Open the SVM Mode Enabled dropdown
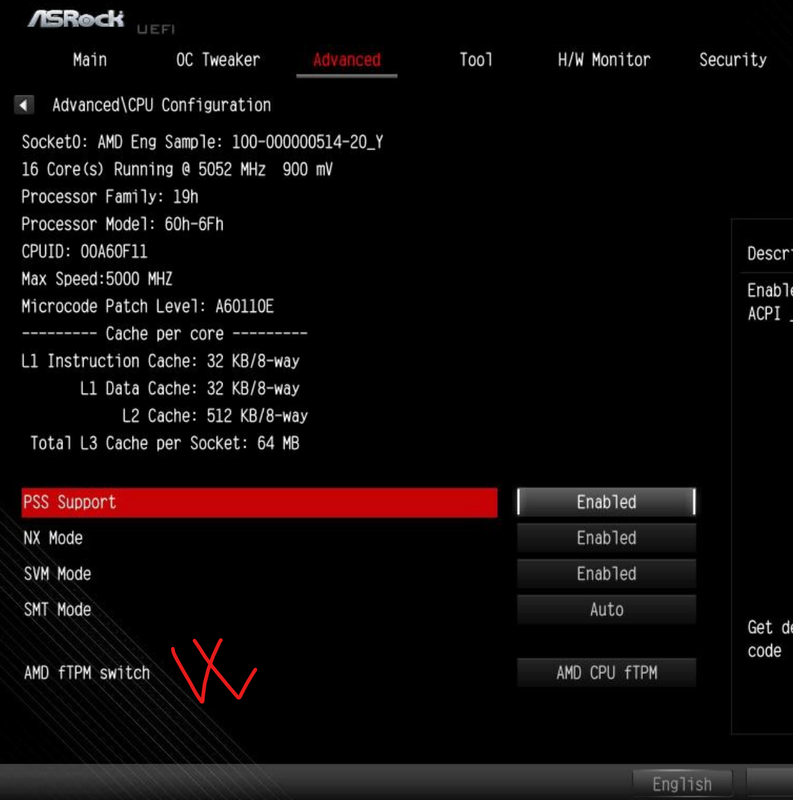793x800 pixels. (606, 573)
